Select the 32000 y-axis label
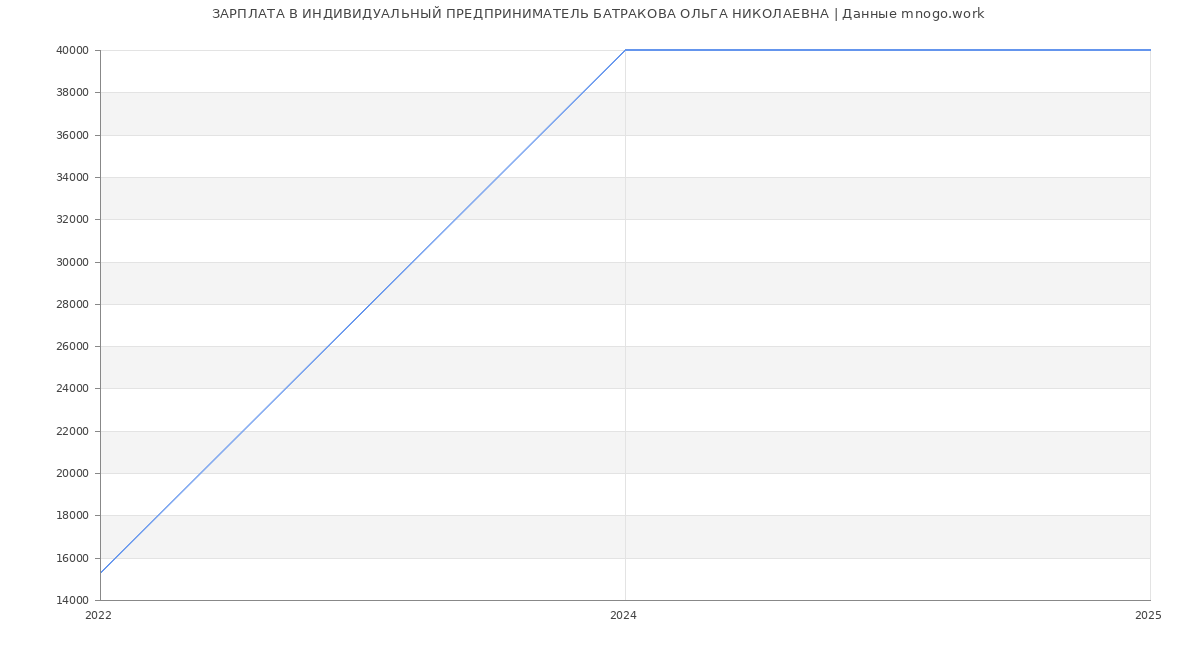The width and height of the screenshot is (1200, 650). click(72, 220)
